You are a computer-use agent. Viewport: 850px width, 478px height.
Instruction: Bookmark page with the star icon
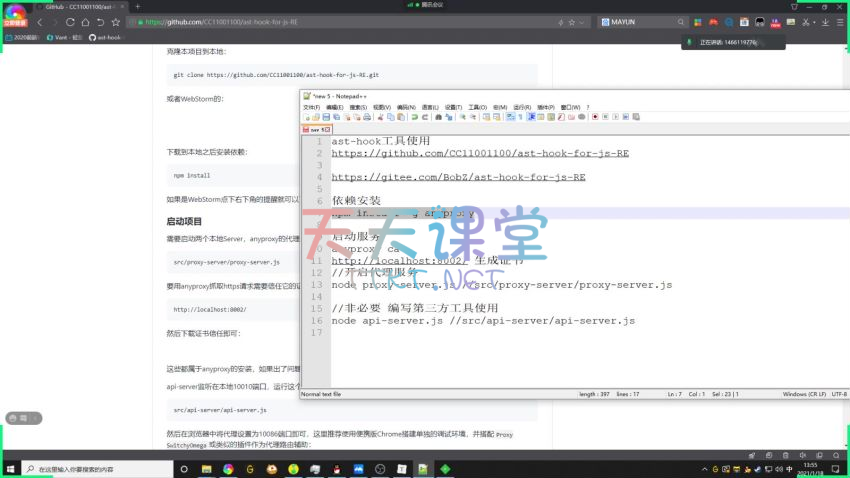coord(570,22)
